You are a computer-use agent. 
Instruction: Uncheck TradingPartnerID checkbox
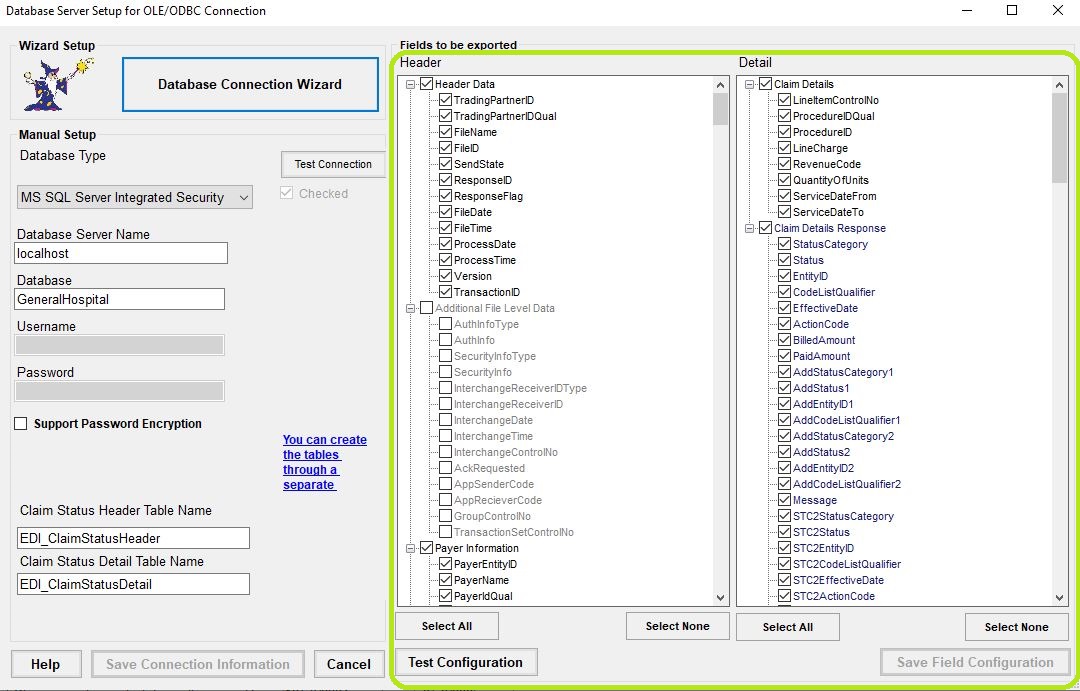click(446, 100)
